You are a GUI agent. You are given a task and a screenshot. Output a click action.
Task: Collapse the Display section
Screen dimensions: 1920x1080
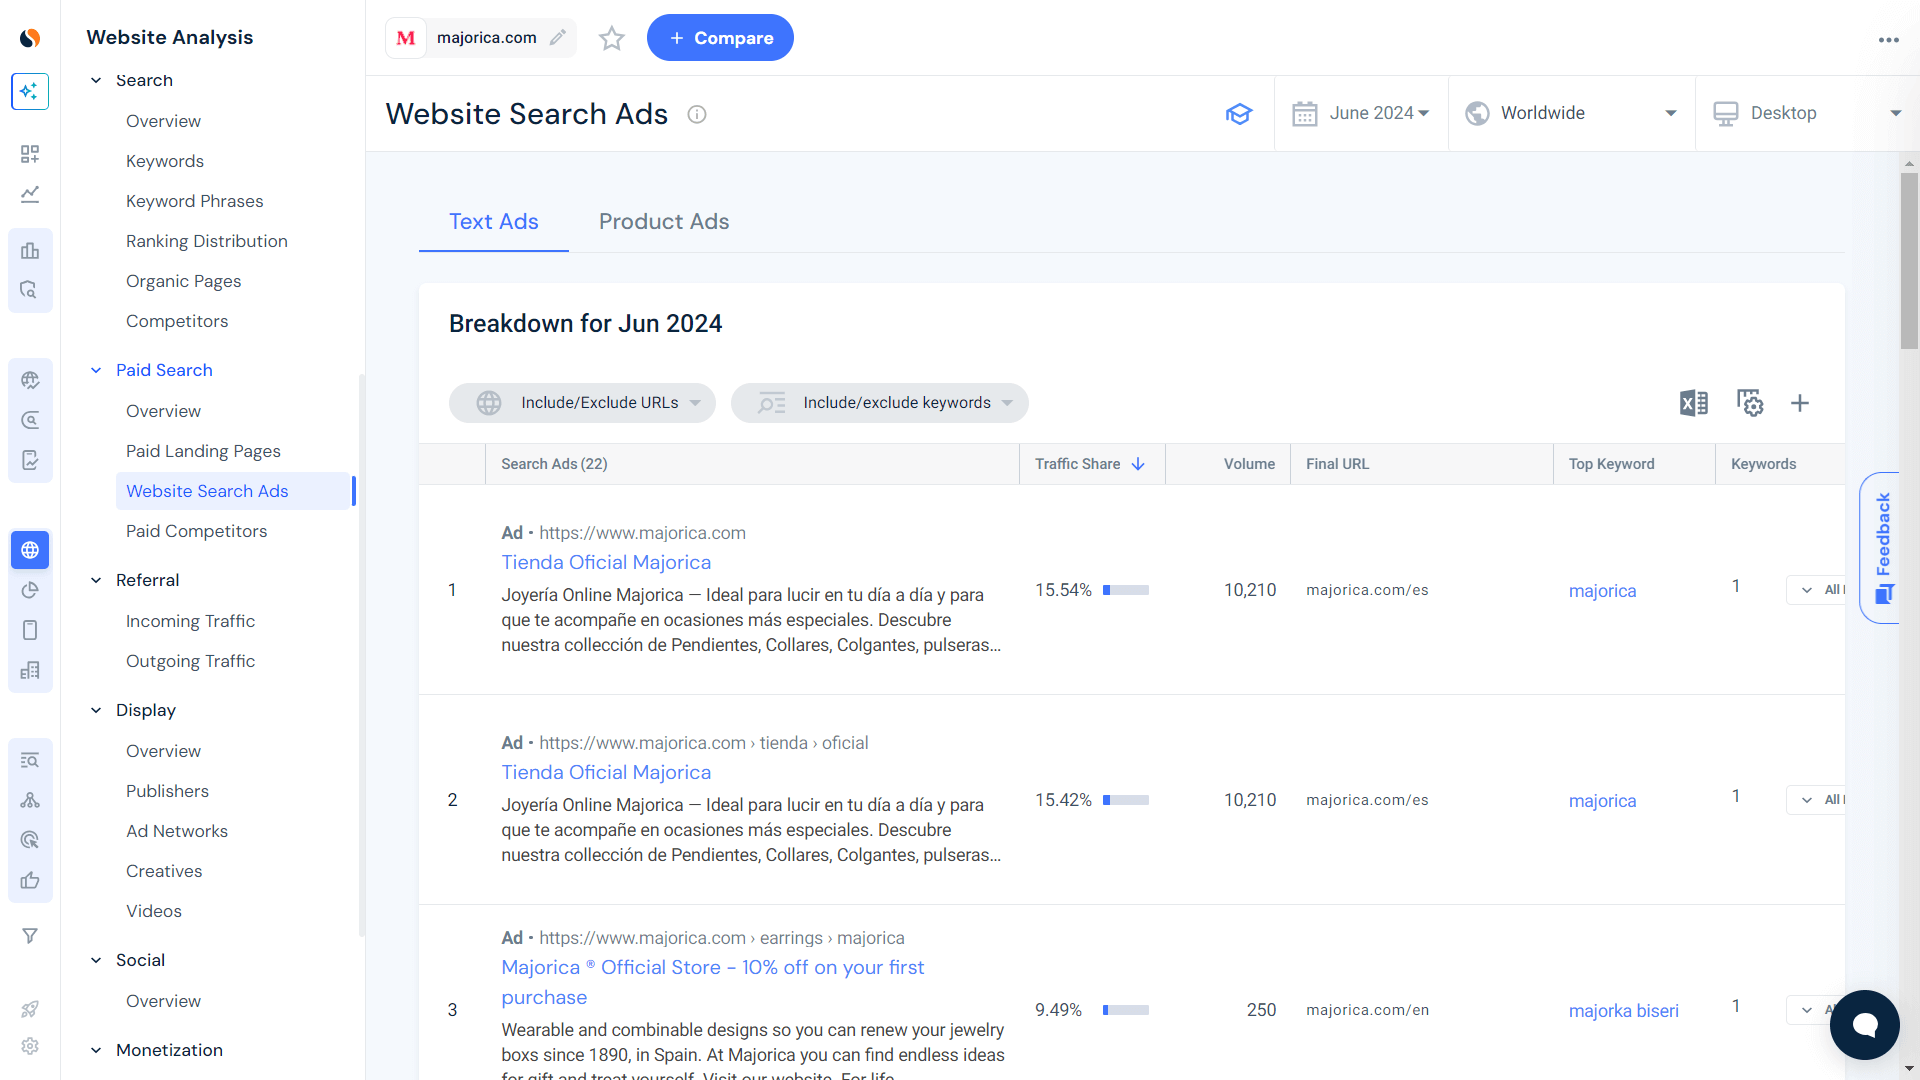pyautogui.click(x=96, y=710)
